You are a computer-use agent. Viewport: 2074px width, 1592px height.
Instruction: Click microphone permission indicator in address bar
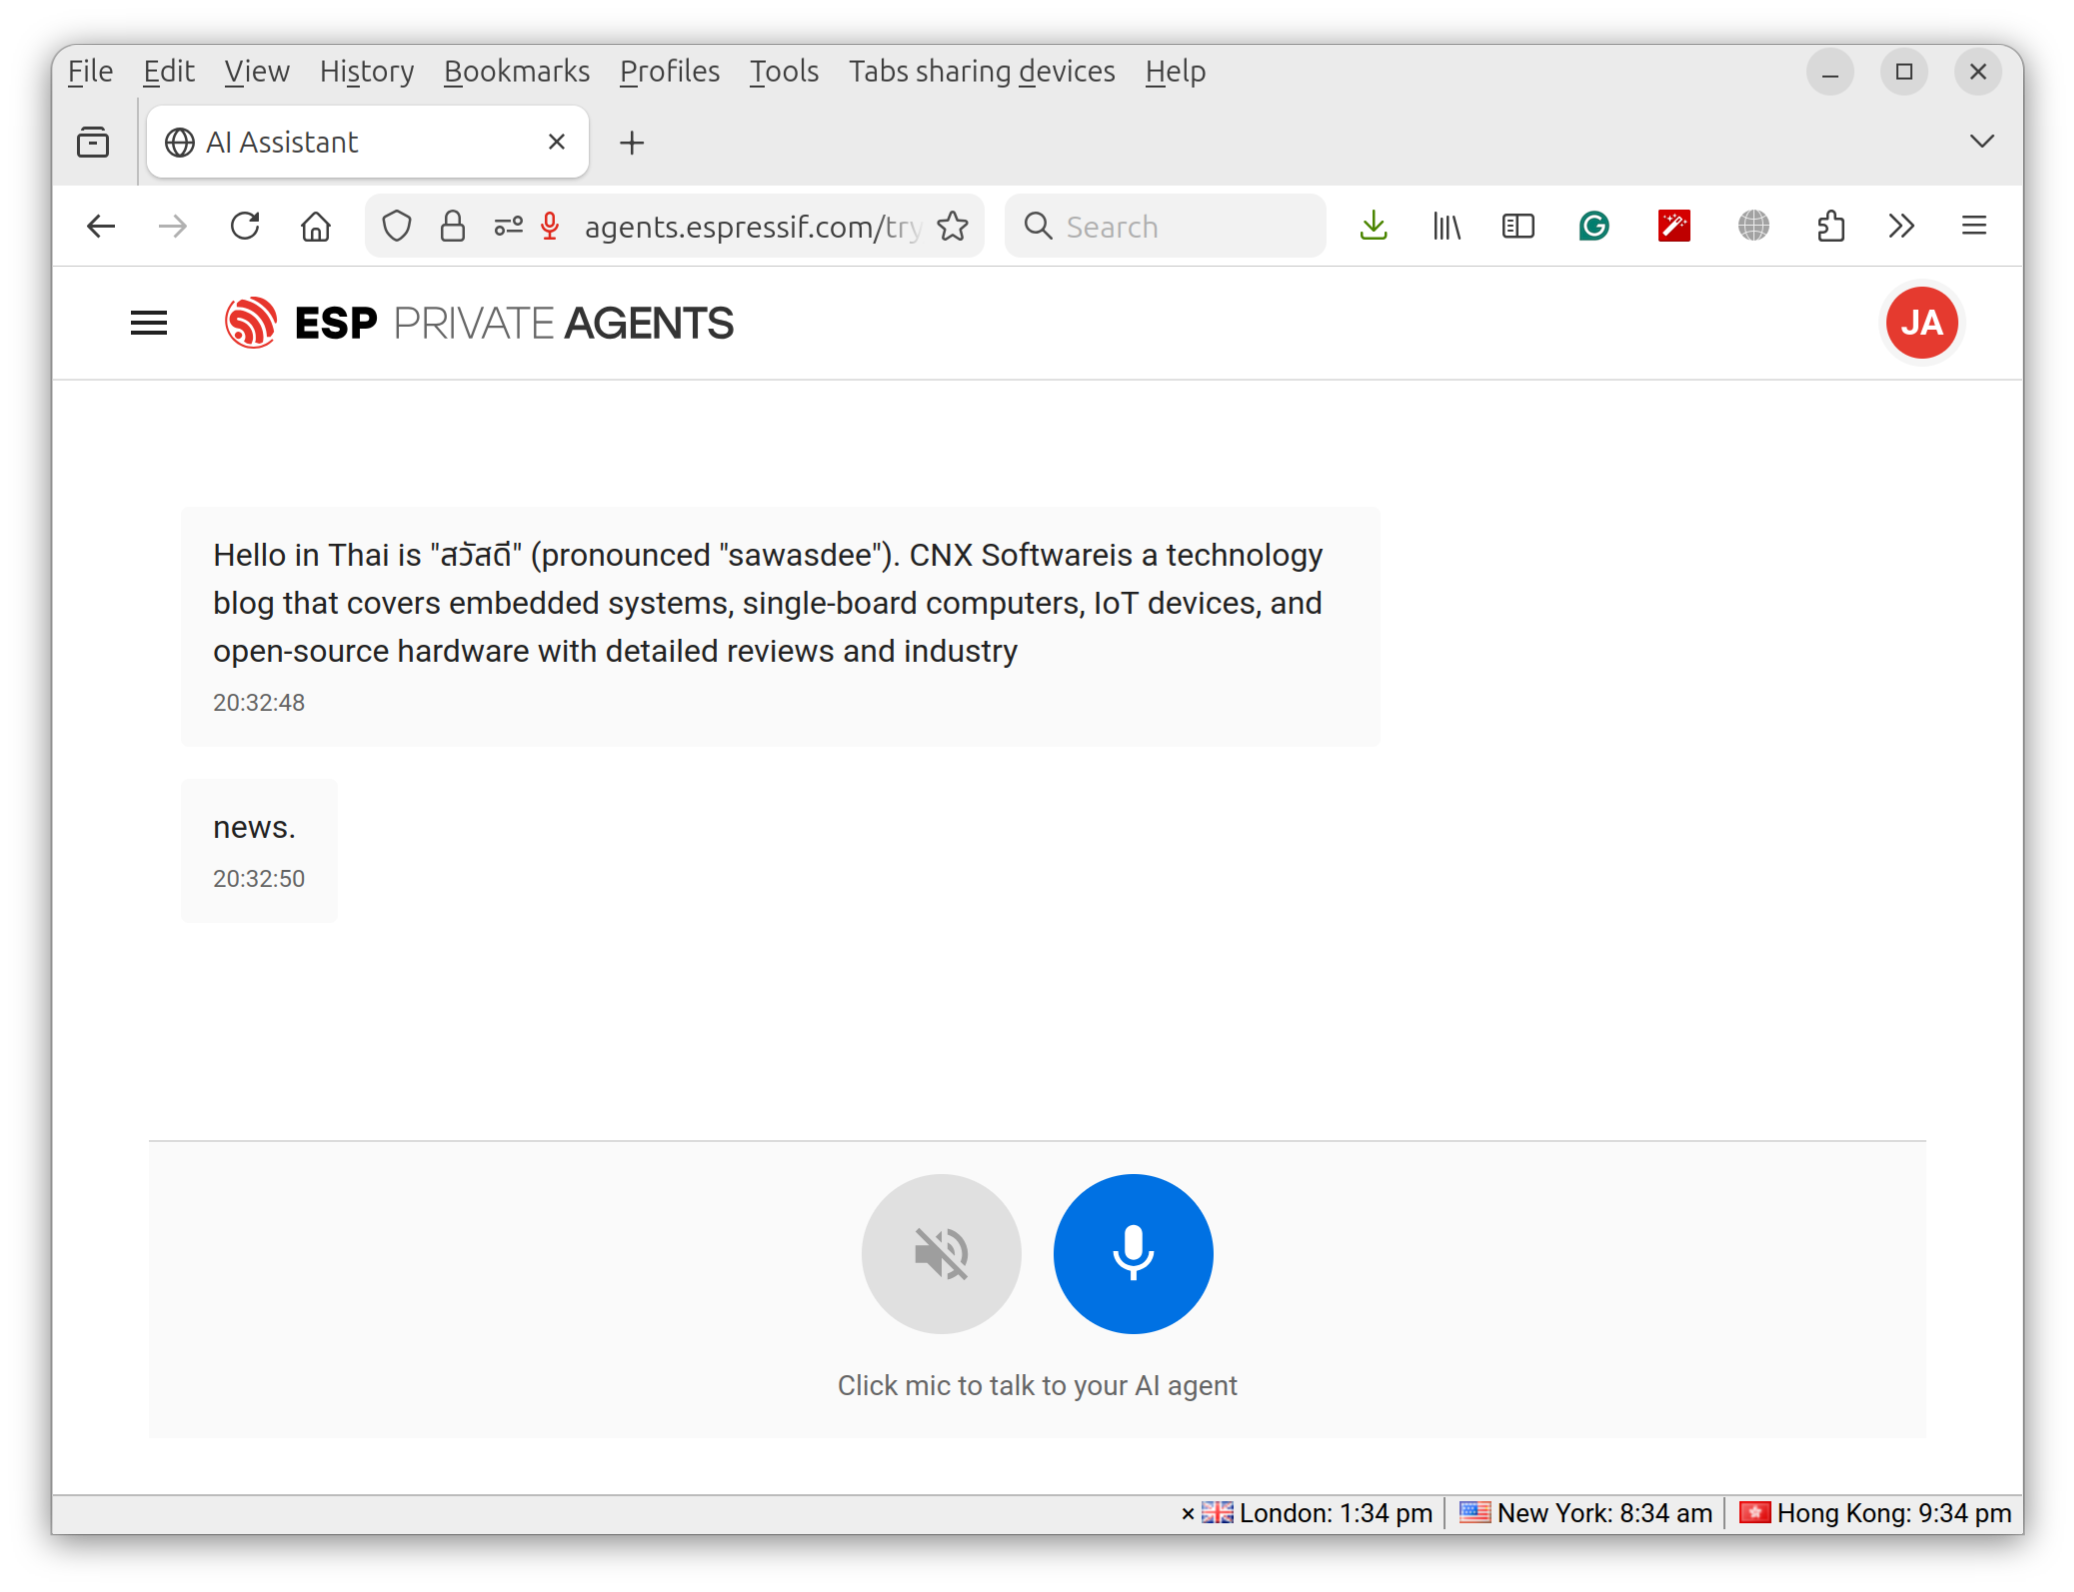pos(549,226)
